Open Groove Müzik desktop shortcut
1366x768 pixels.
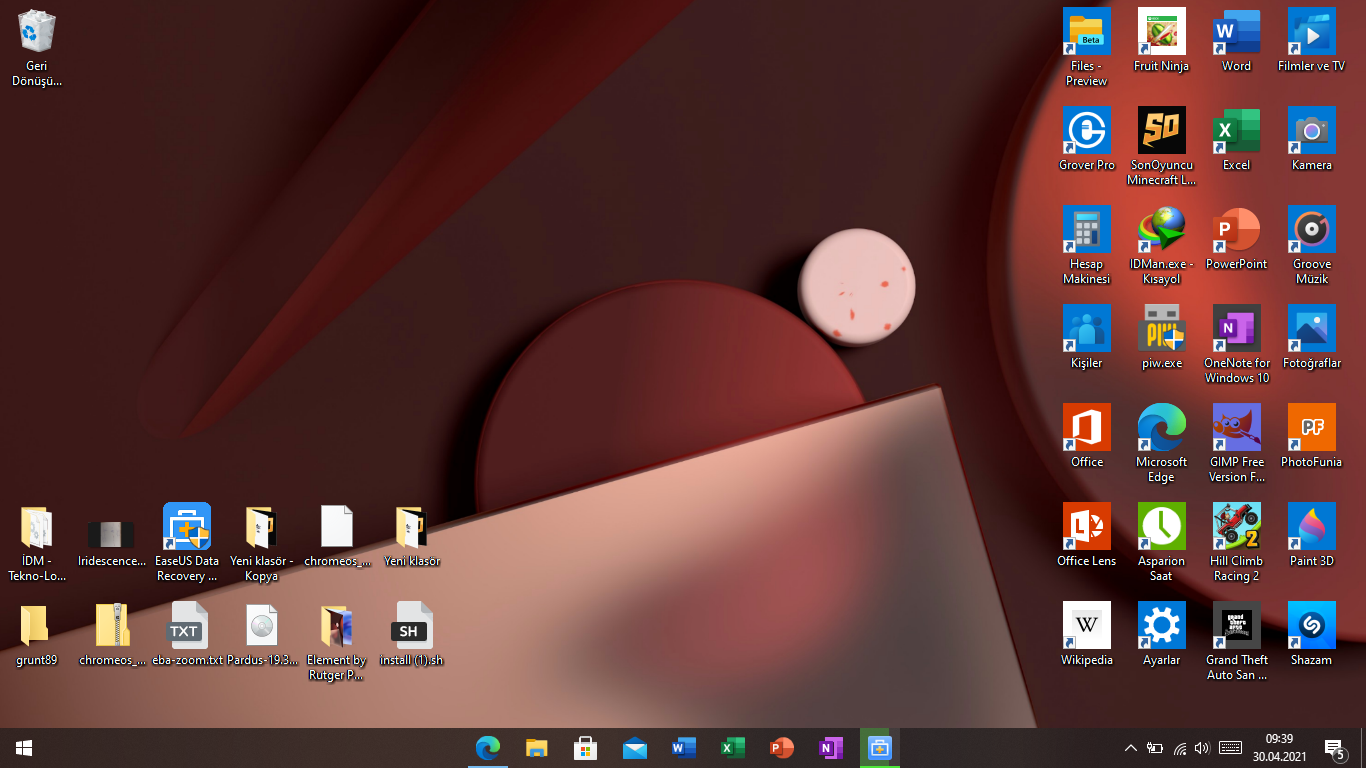(1311, 245)
